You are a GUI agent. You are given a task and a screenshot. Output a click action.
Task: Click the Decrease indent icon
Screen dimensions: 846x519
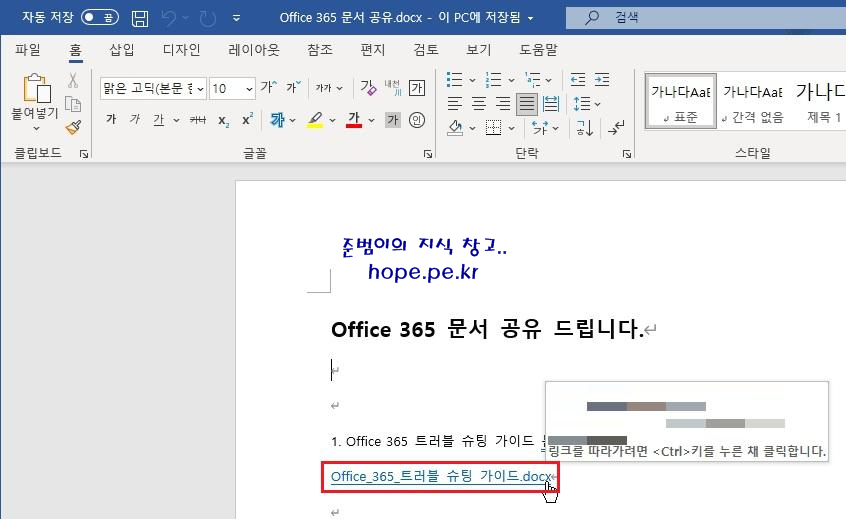[x=578, y=80]
